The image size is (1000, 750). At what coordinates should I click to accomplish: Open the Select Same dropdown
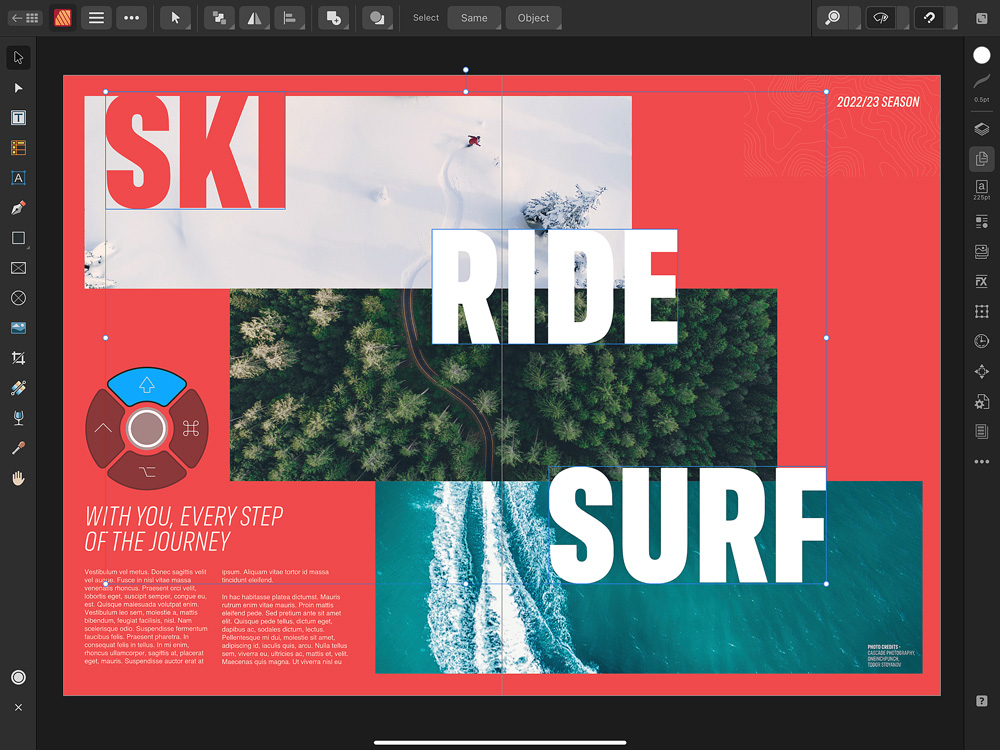[474, 18]
